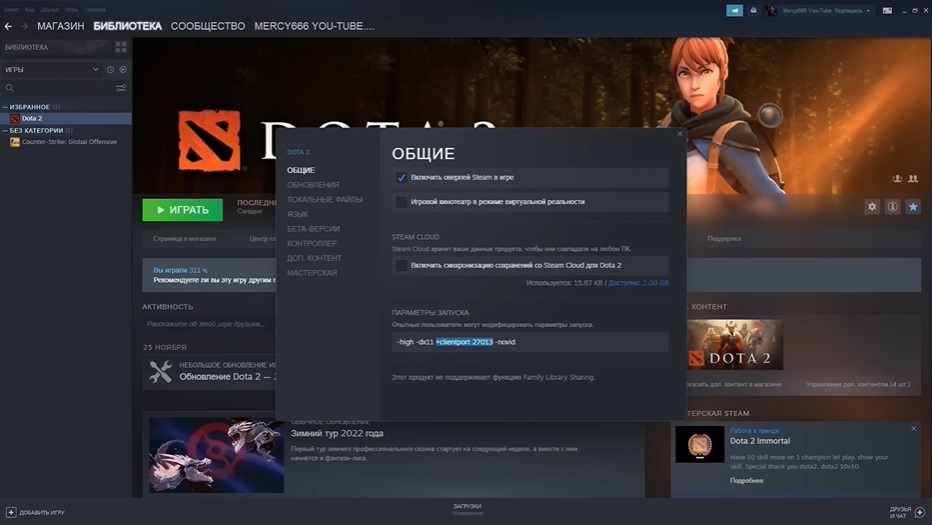Image resolution: width=932 pixels, height=525 pixels.
Task: Select Counter-Strike: Global Offensive in library
Action: (x=68, y=142)
